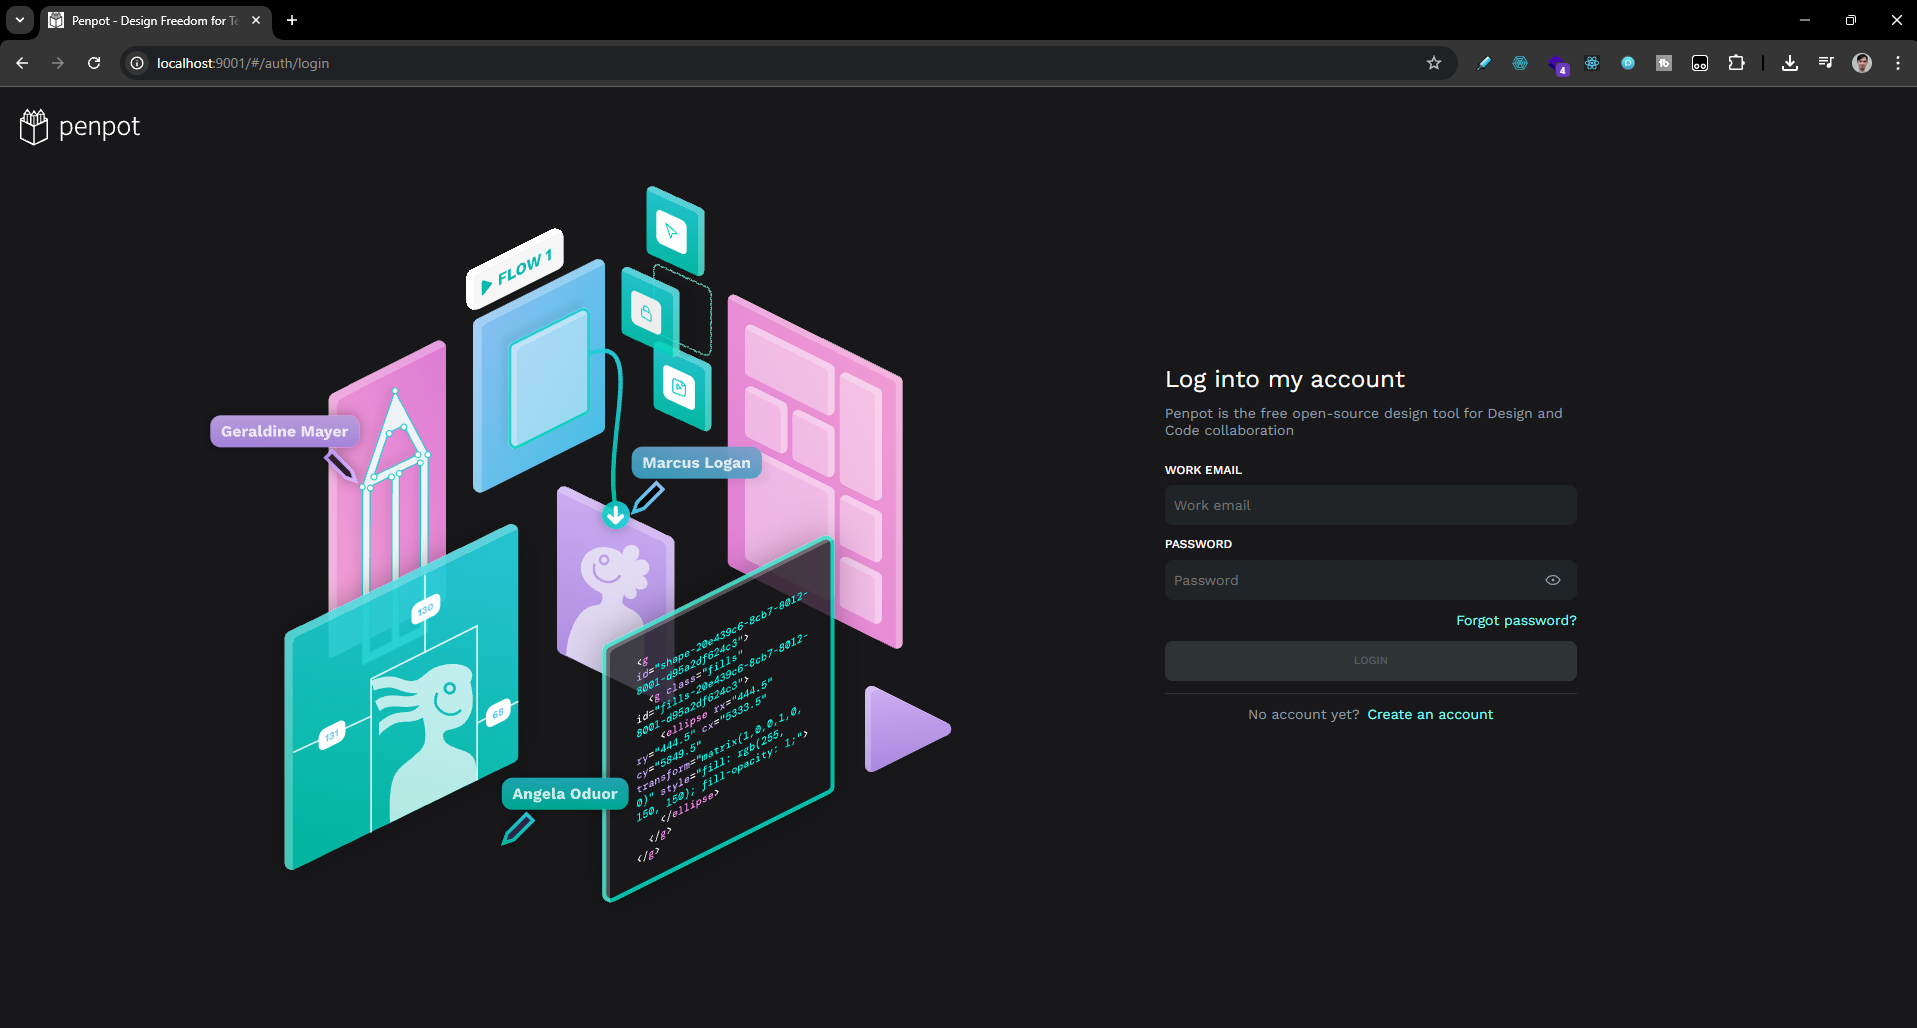Bookmark this page with the star icon
The height and width of the screenshot is (1028, 1917).
1433,63
